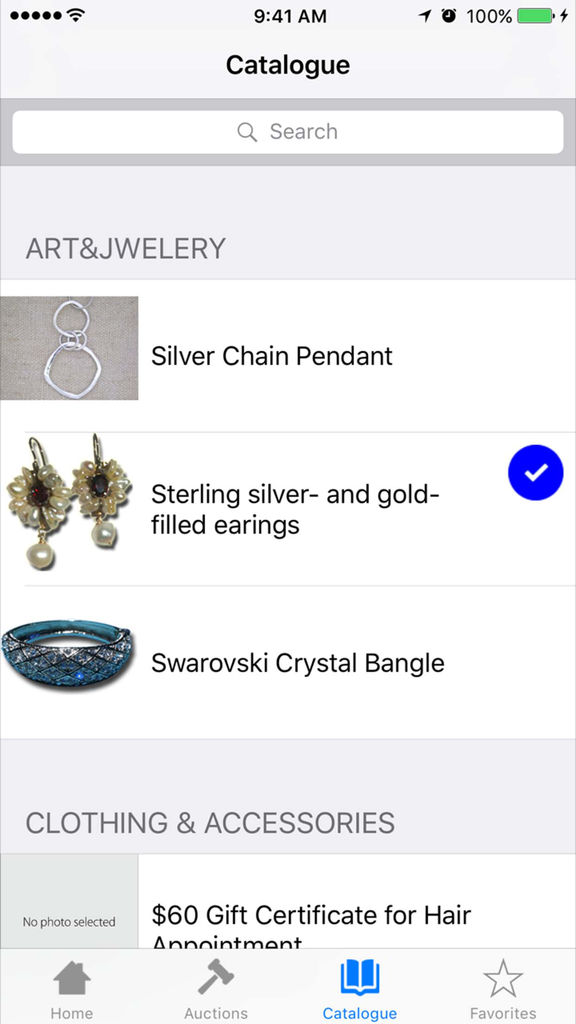Tap the silver chain pendant thumbnail
Screen dimensions: 576x1024
point(69,348)
